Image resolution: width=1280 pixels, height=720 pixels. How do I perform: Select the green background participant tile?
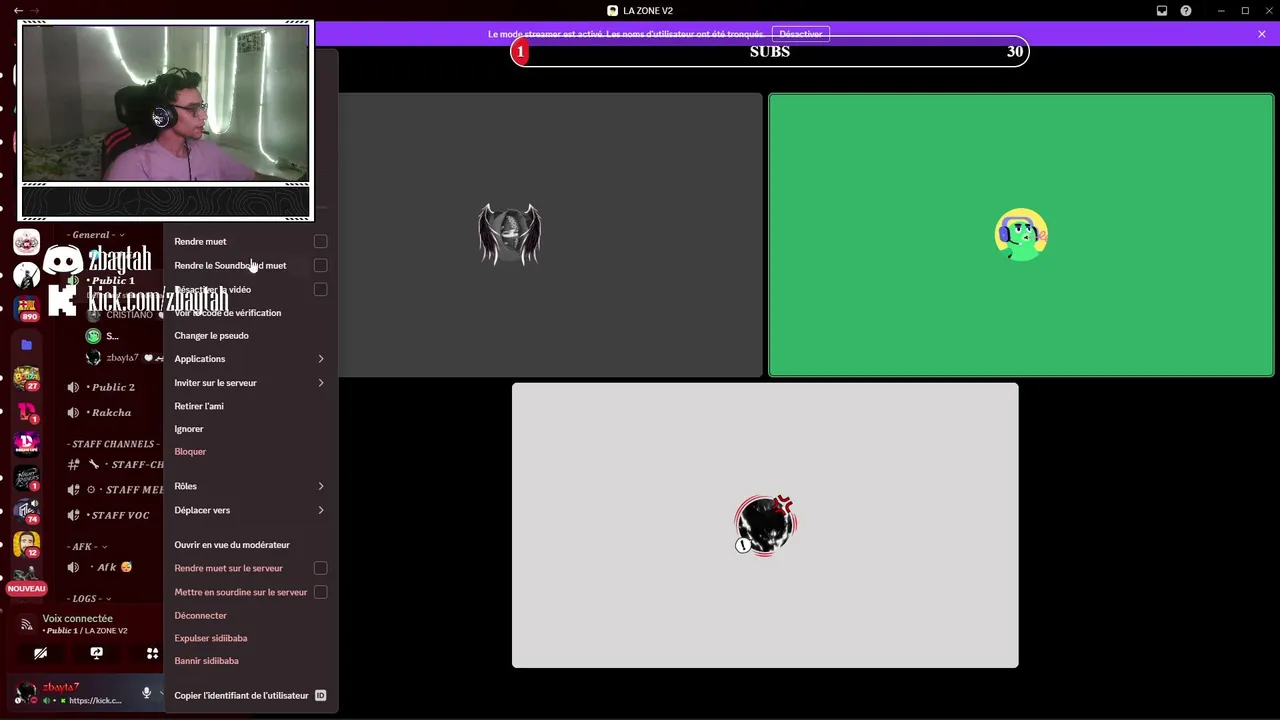pos(1021,235)
